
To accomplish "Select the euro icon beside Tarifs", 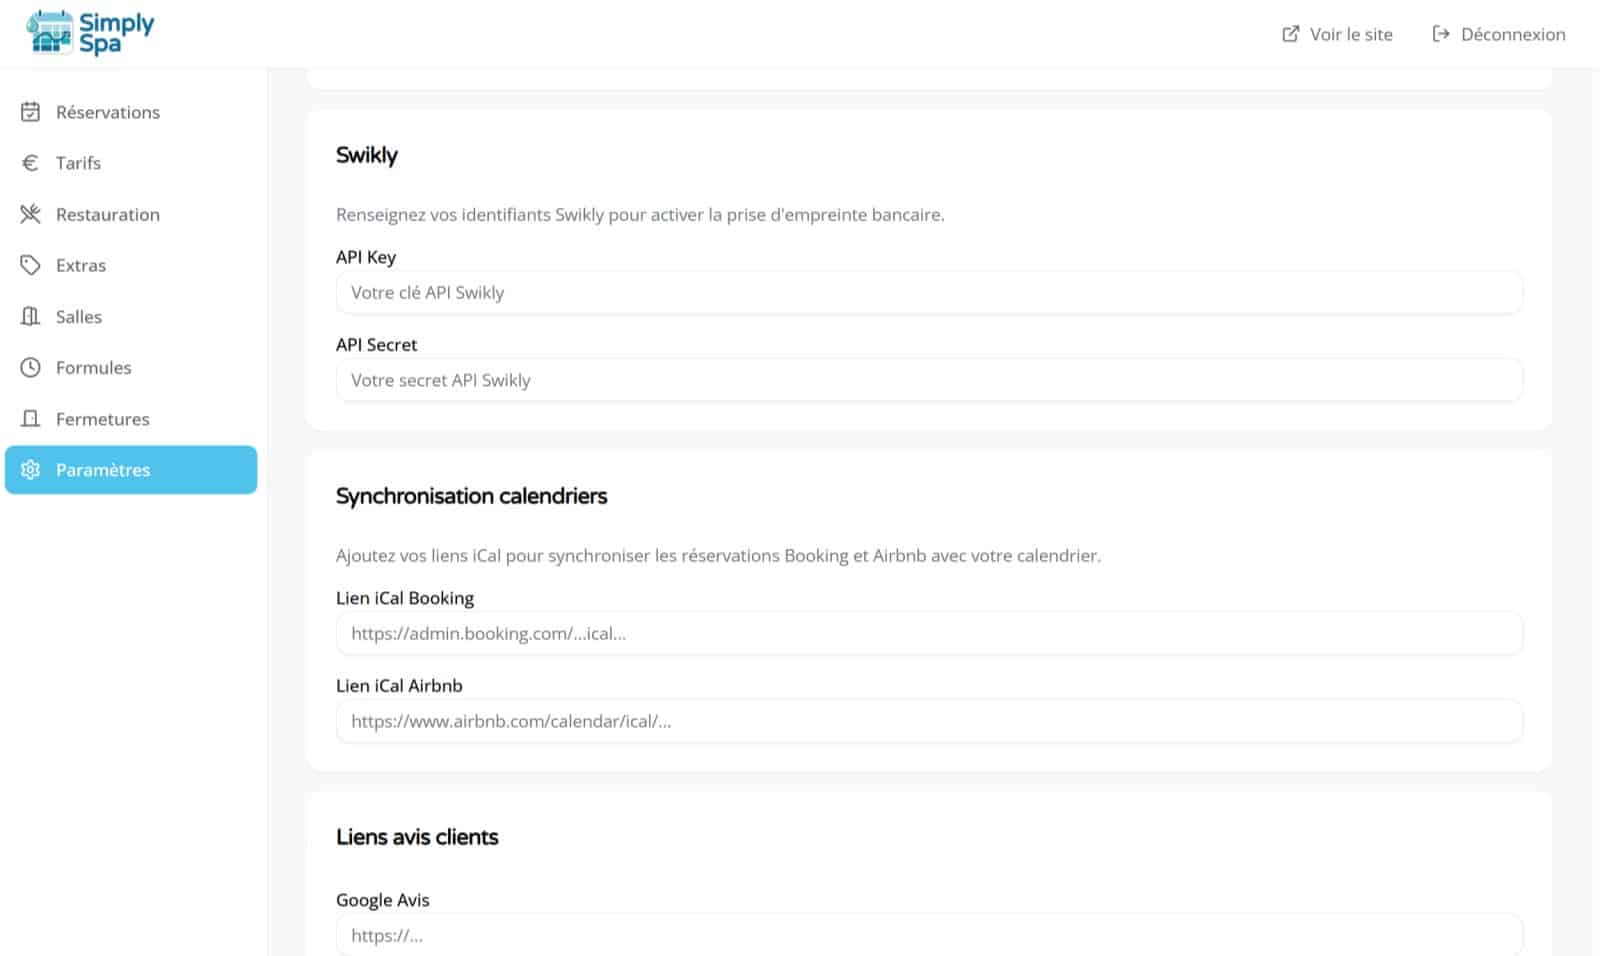I will [x=30, y=162].
